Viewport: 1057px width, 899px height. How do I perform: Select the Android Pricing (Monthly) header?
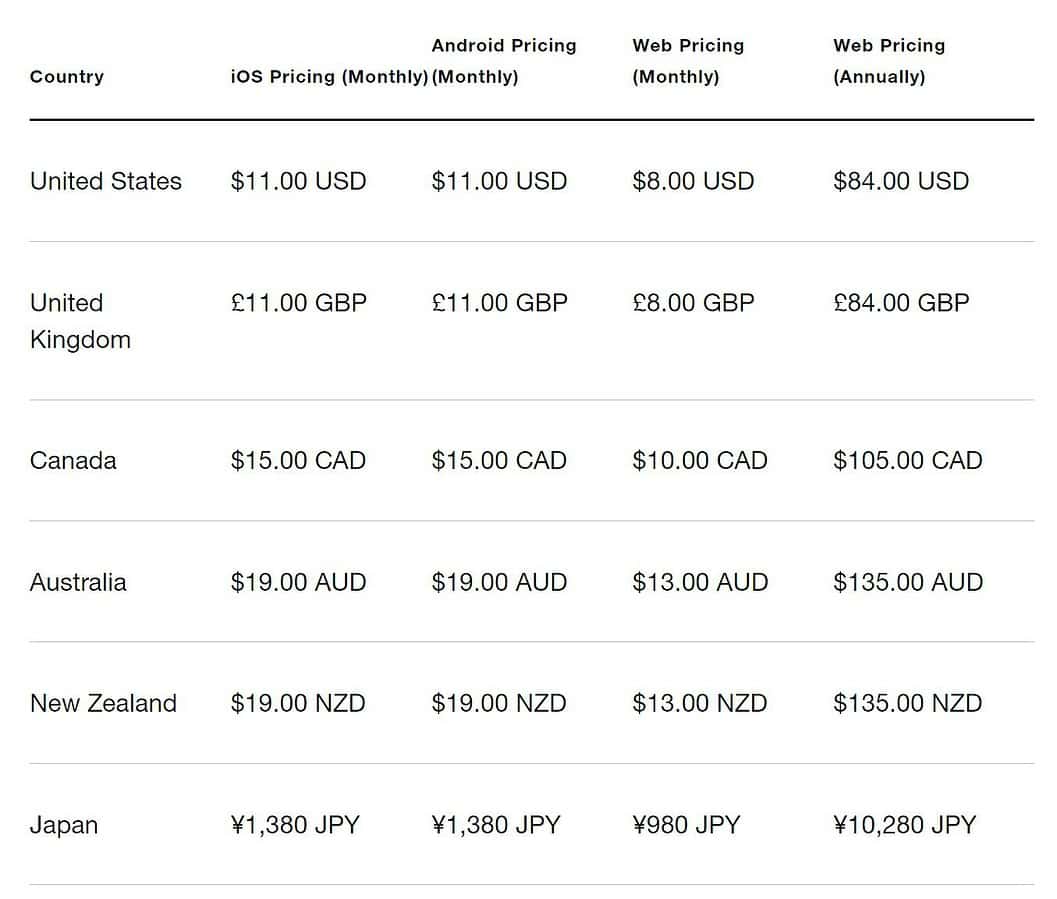click(x=504, y=61)
